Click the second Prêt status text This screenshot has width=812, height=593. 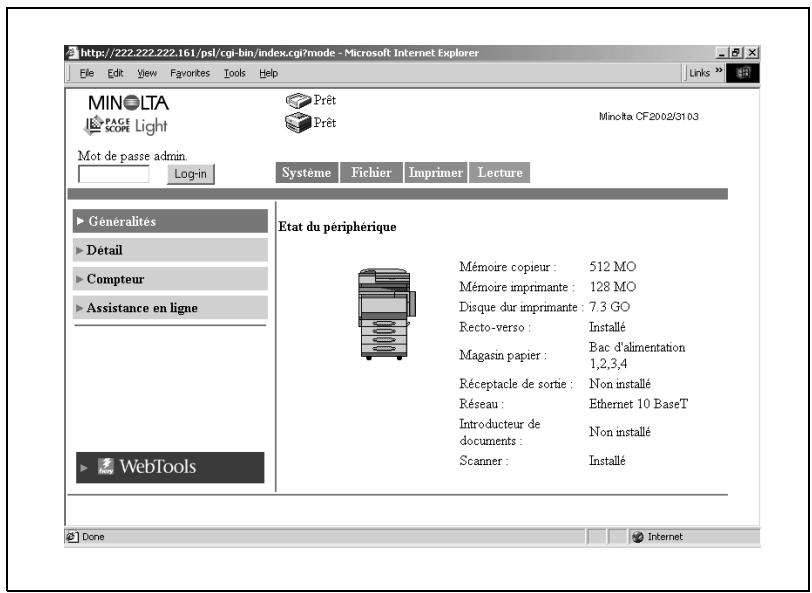[325, 123]
